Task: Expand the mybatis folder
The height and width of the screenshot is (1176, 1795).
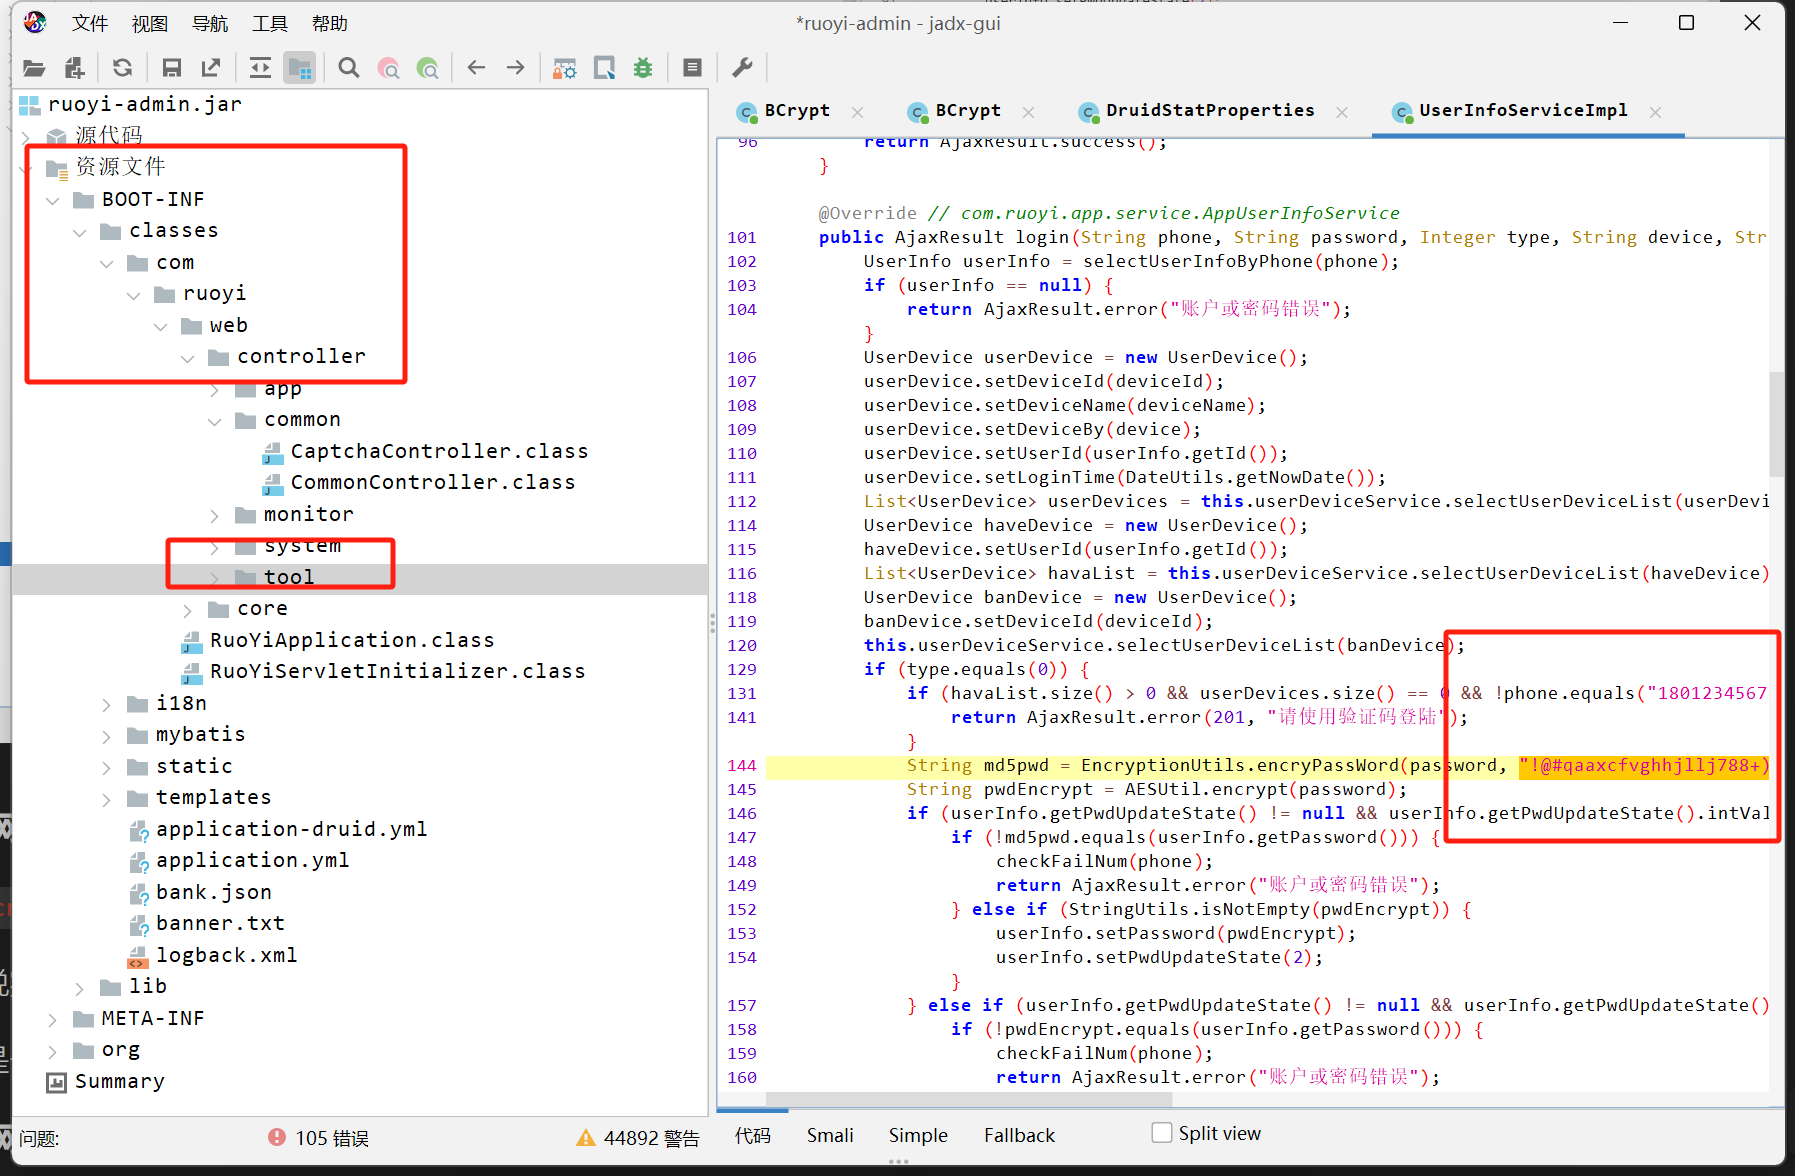Action: 107,736
